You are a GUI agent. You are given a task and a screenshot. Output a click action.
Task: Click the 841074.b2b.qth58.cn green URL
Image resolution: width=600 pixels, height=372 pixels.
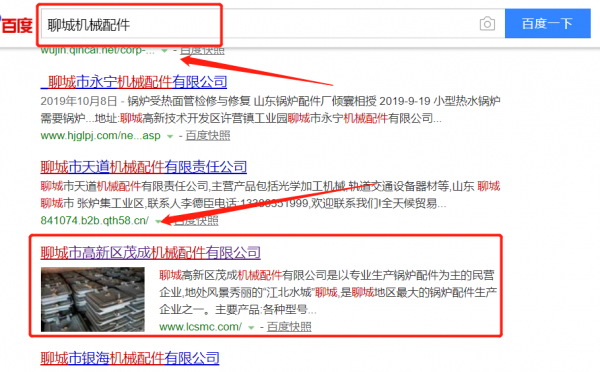(95, 220)
